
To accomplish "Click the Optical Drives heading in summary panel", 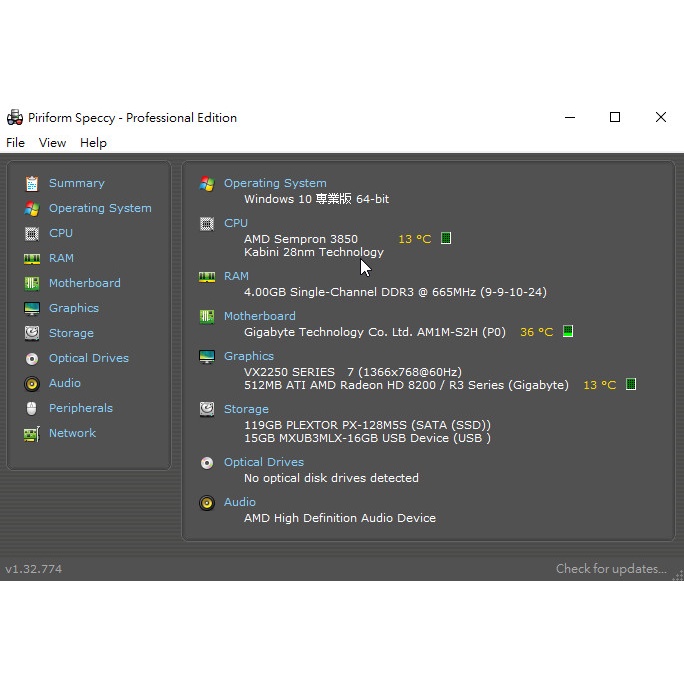I will pos(263,462).
